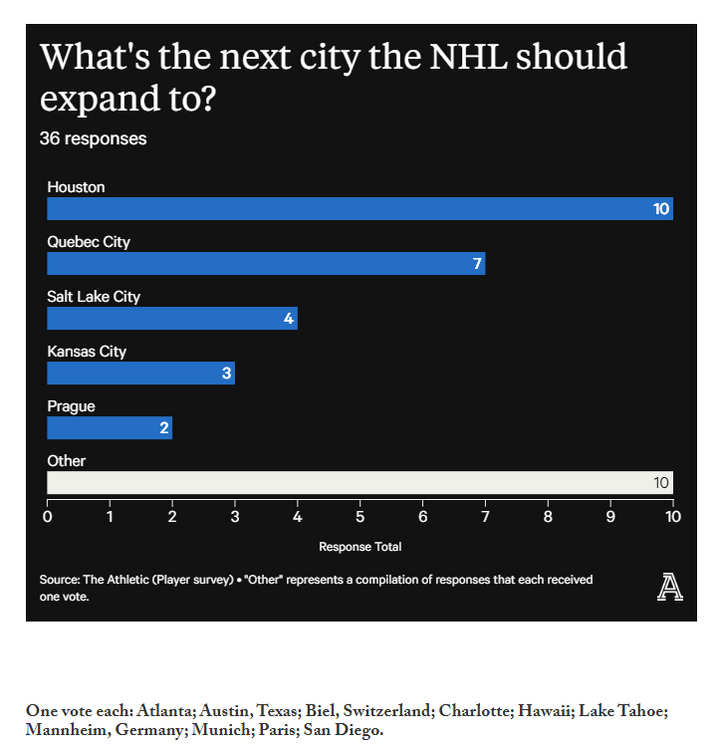Click the Kansas City label text
Screen dimensions: 719x750
pyautogui.click(x=87, y=351)
